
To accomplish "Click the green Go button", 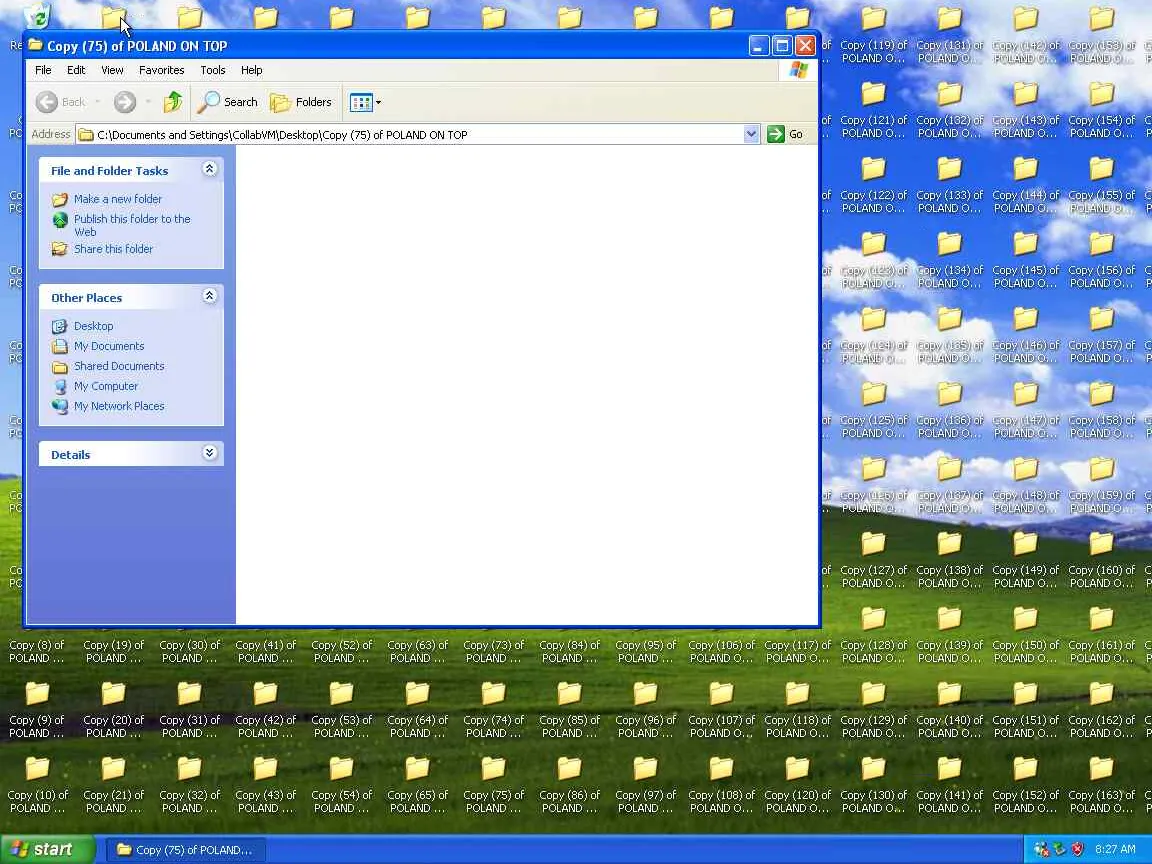I will [785, 134].
